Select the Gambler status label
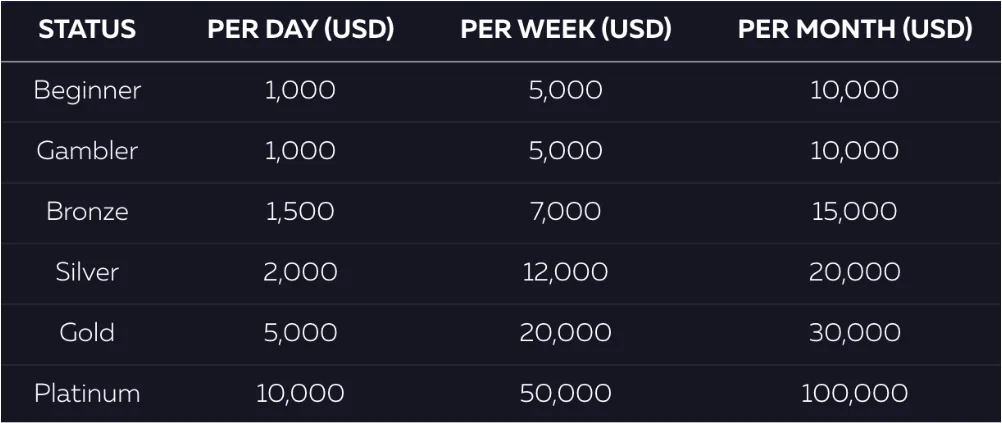Screen dimensions: 1002x423 (x=87, y=151)
